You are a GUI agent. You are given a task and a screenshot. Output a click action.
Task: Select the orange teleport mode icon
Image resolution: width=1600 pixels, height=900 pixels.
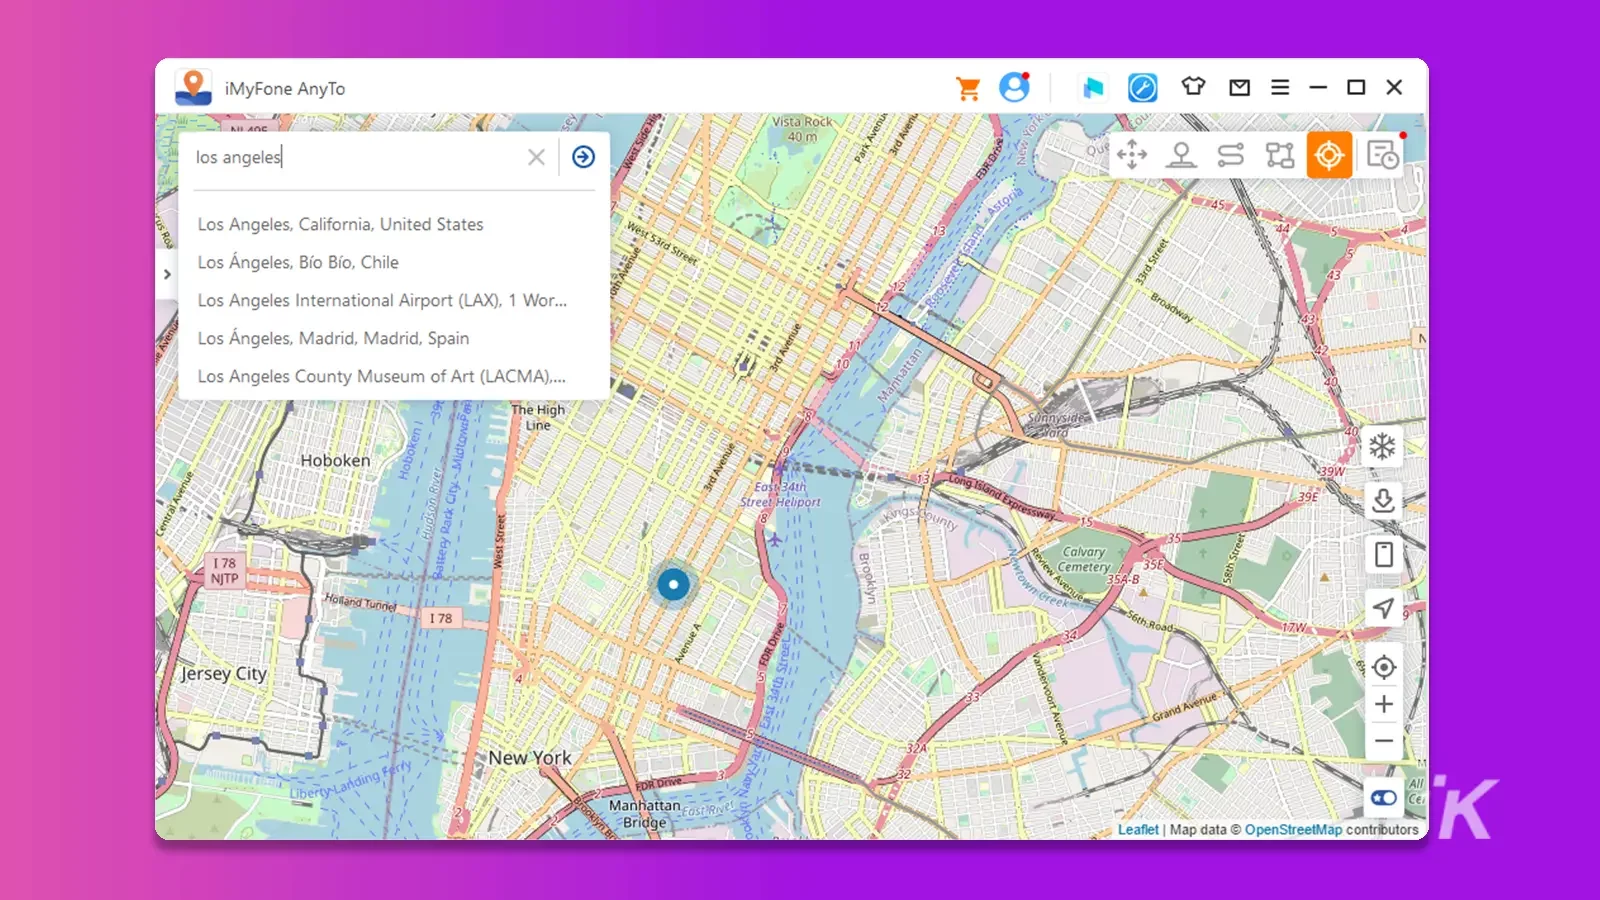coord(1329,155)
